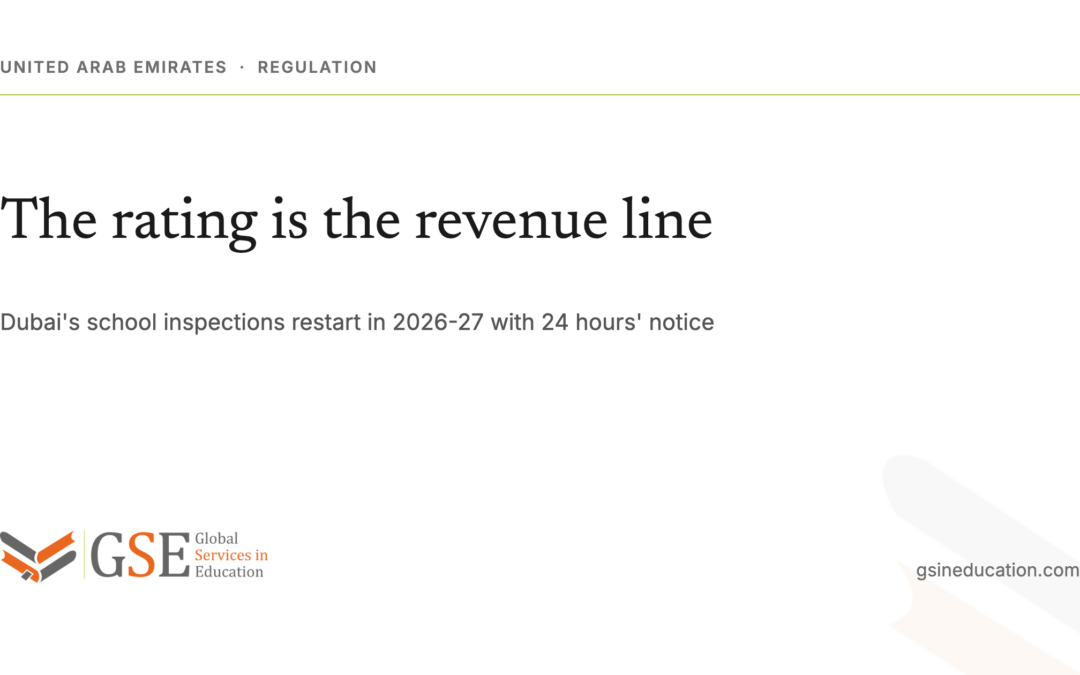
Task: Click the 'Global Services in Education' logo text
Action: 231,555
